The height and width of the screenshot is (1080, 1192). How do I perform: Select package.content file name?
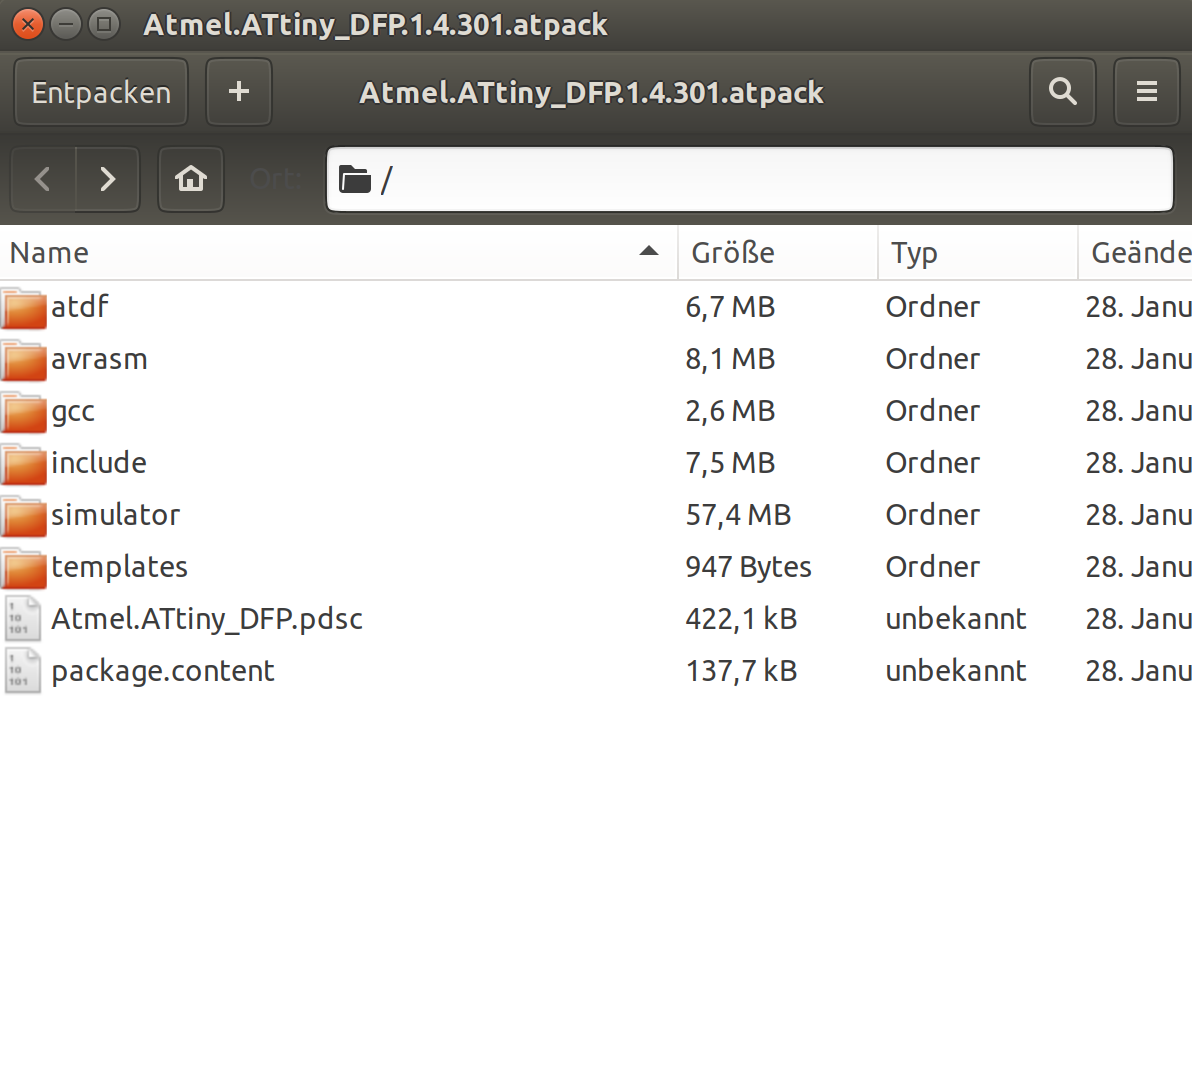(163, 672)
